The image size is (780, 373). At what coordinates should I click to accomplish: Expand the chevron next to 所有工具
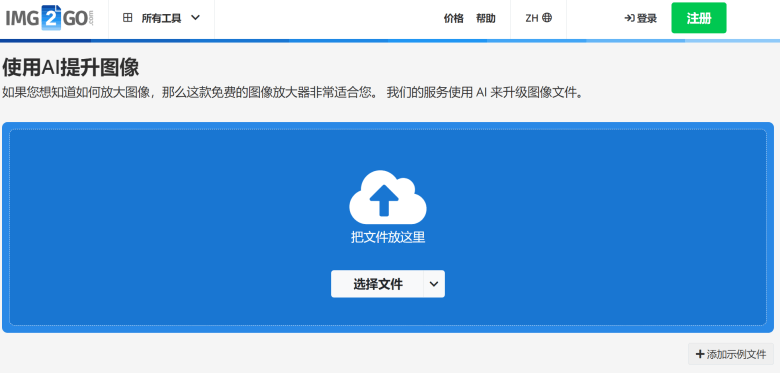[x=195, y=18]
